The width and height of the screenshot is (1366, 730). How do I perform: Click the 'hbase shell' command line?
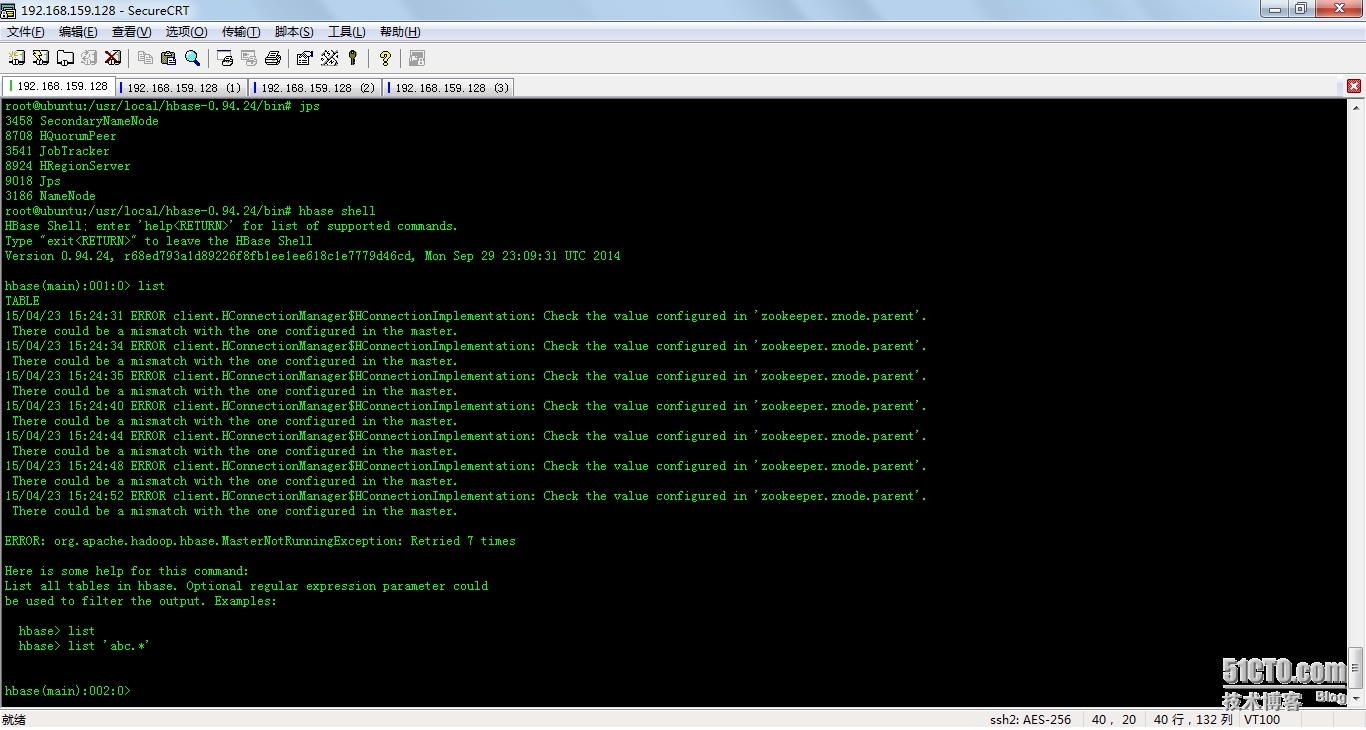[190, 211]
